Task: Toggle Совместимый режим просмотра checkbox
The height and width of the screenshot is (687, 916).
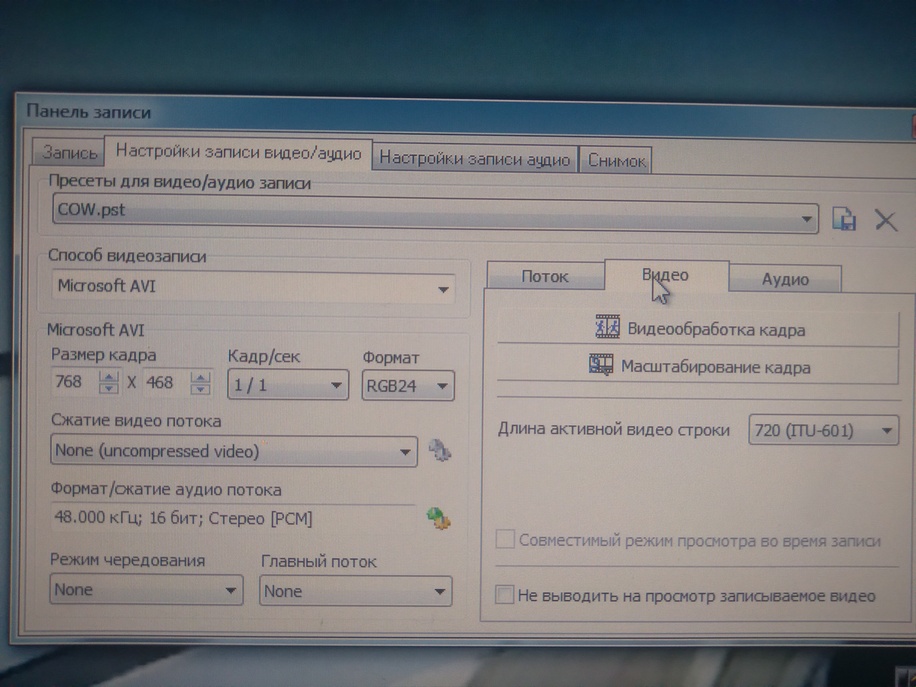Action: 506,540
